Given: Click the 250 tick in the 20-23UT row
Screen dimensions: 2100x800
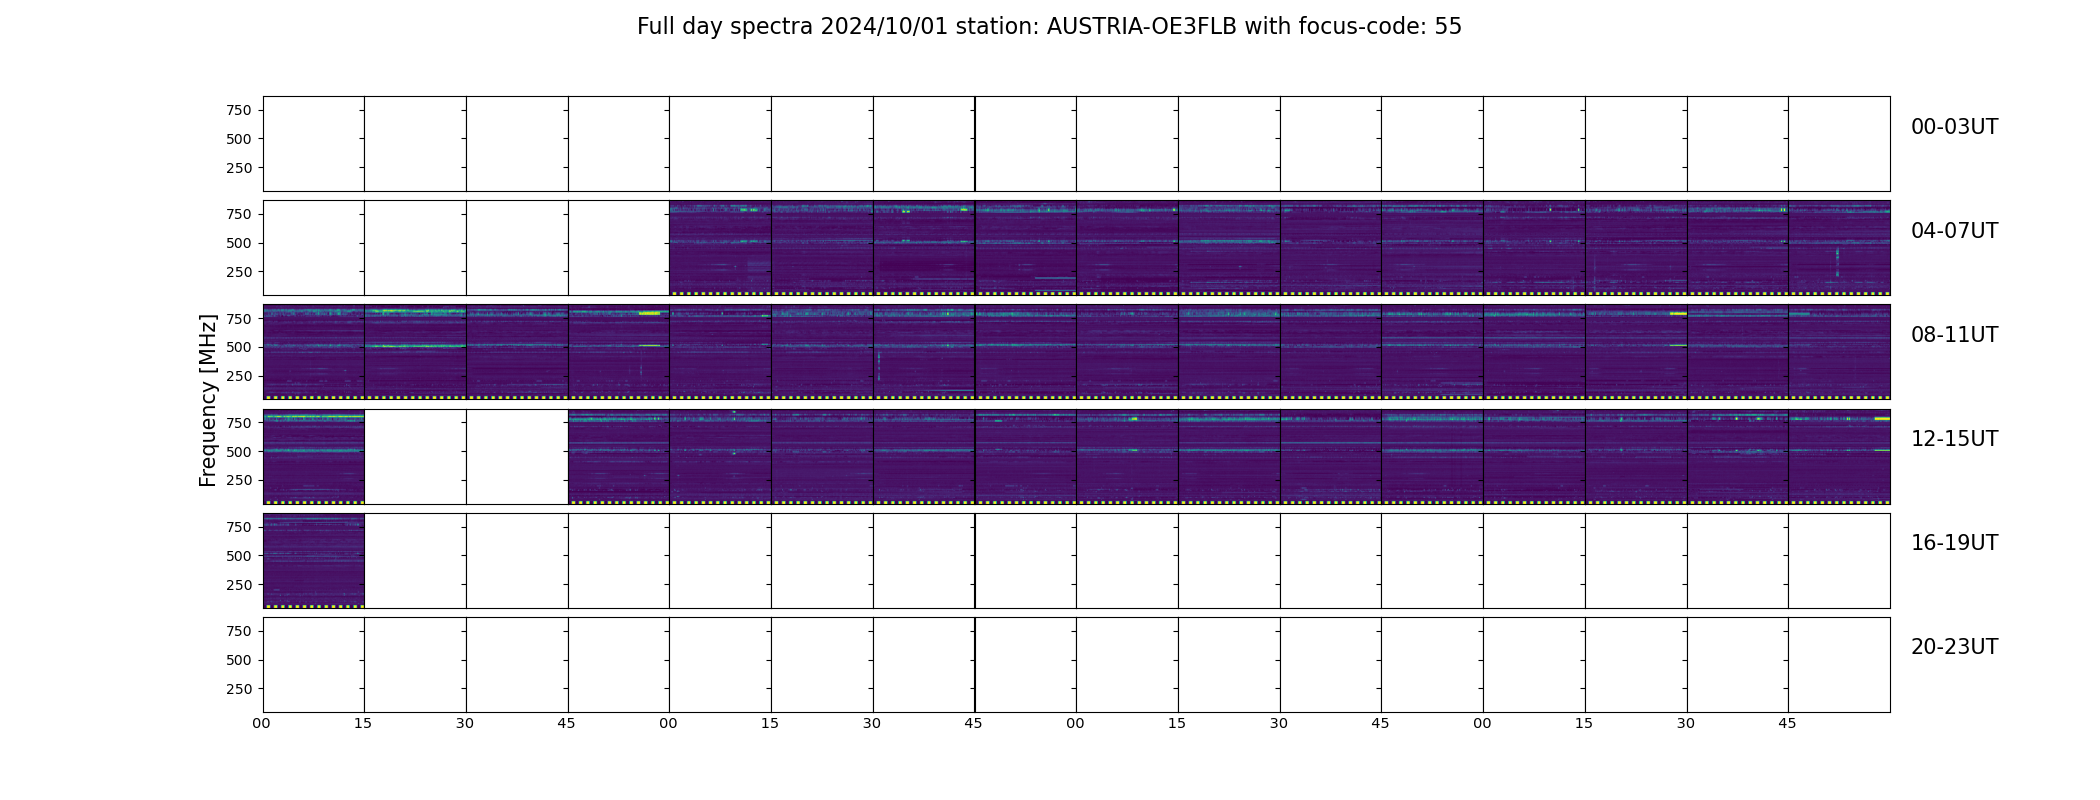Looking at the screenshot, I should pyautogui.click(x=239, y=689).
